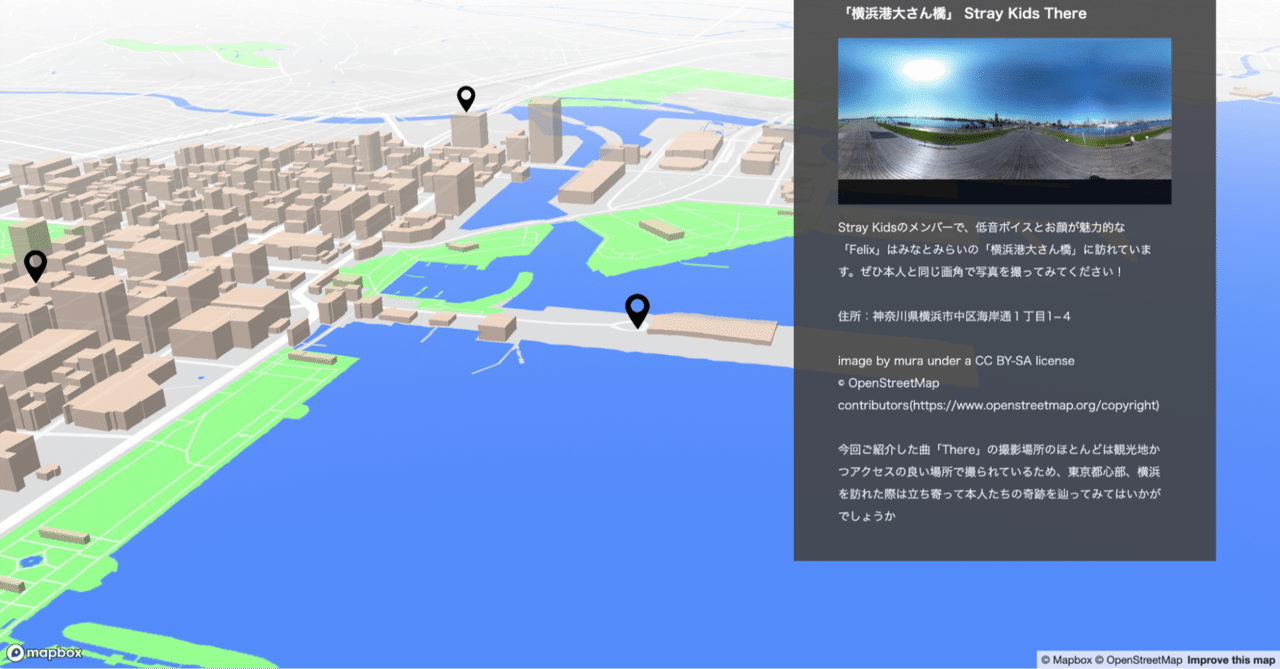Click the 'image by mura' CC BY-SA credit
The width and height of the screenshot is (1280, 669).
(x=955, y=360)
